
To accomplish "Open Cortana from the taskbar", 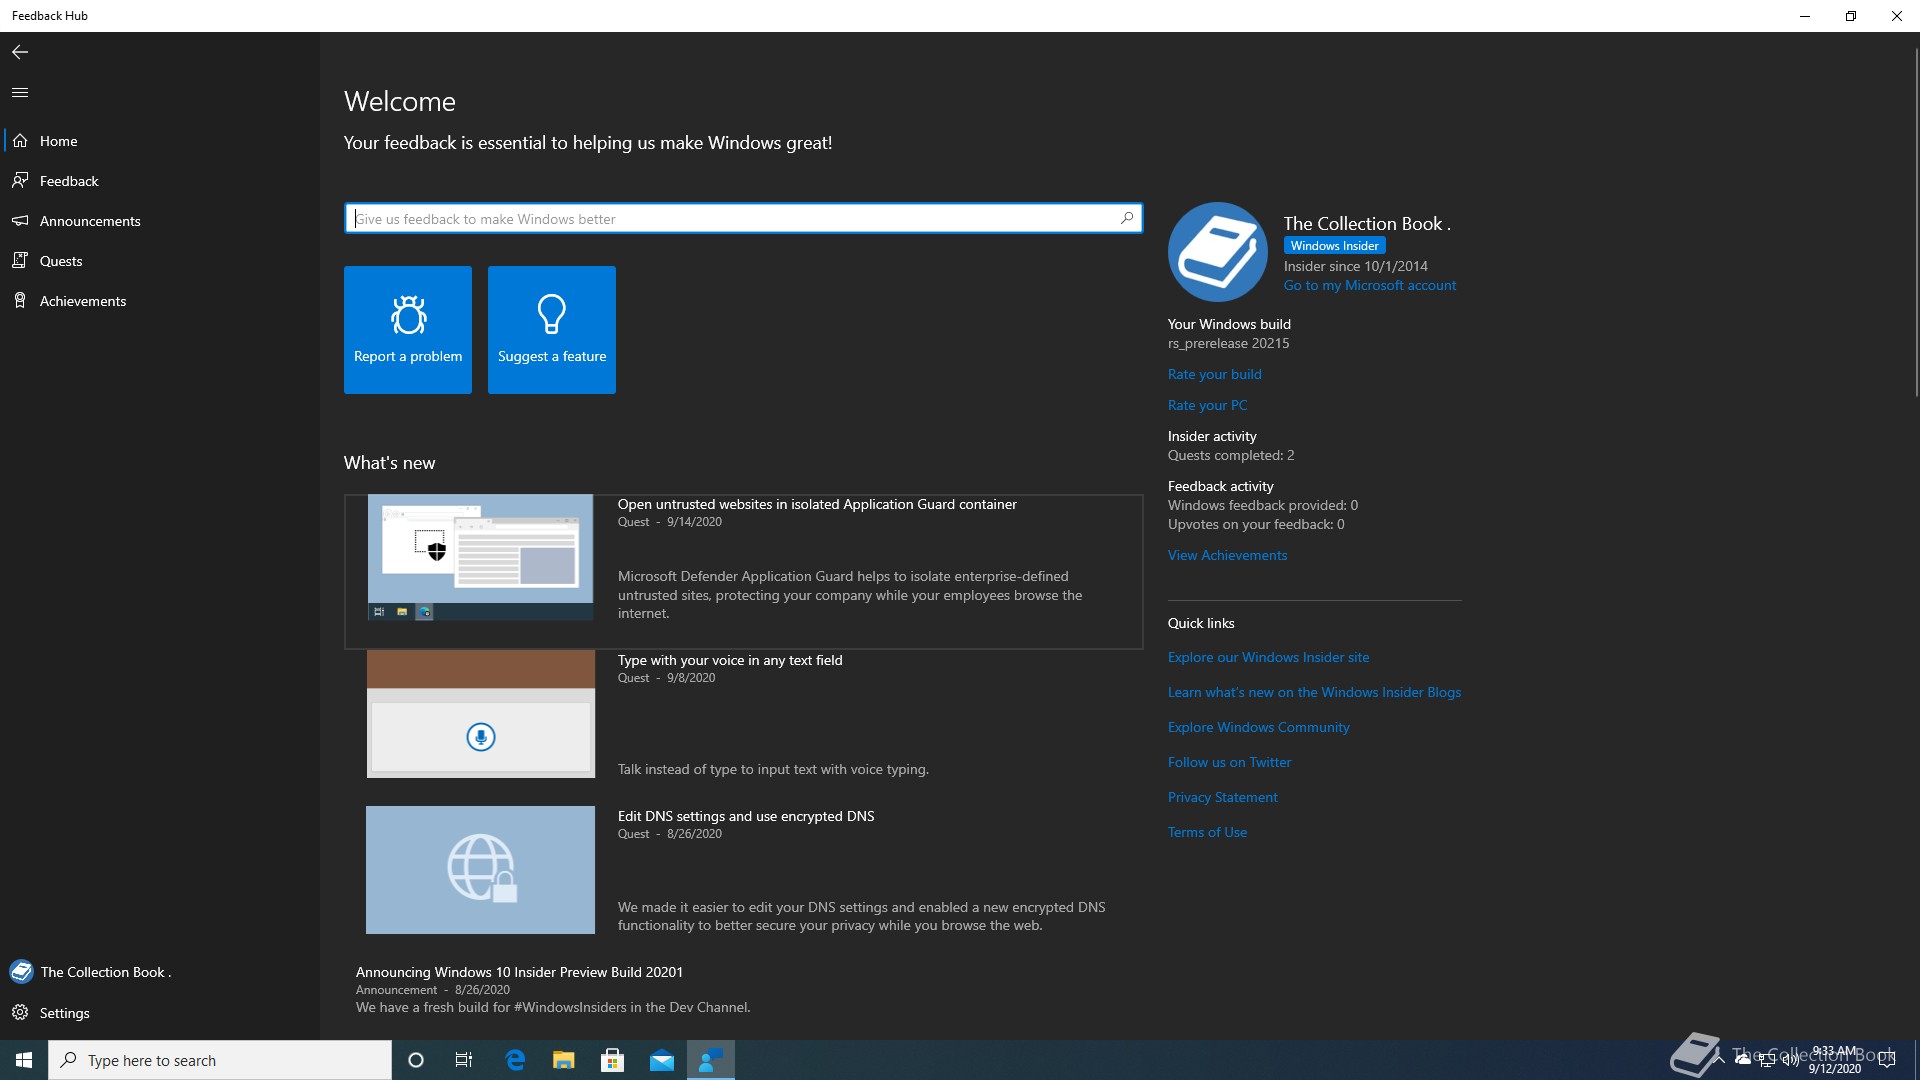I will click(x=416, y=1060).
